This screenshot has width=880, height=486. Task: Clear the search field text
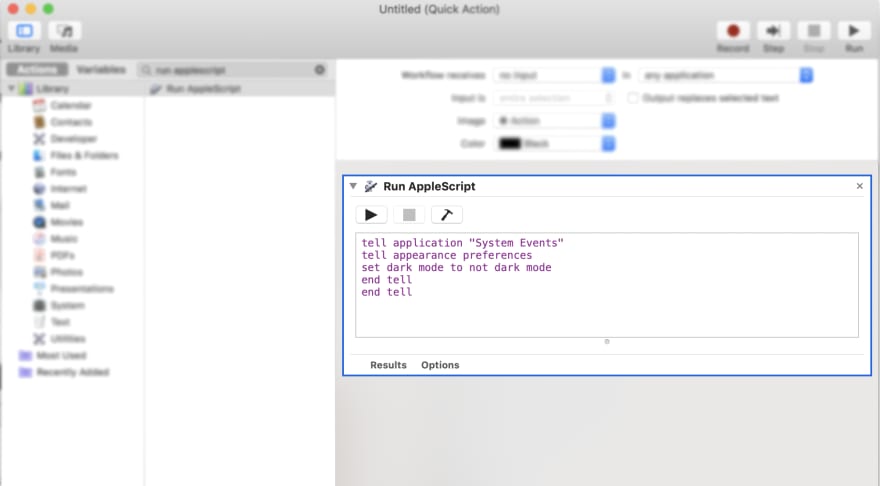tap(319, 70)
